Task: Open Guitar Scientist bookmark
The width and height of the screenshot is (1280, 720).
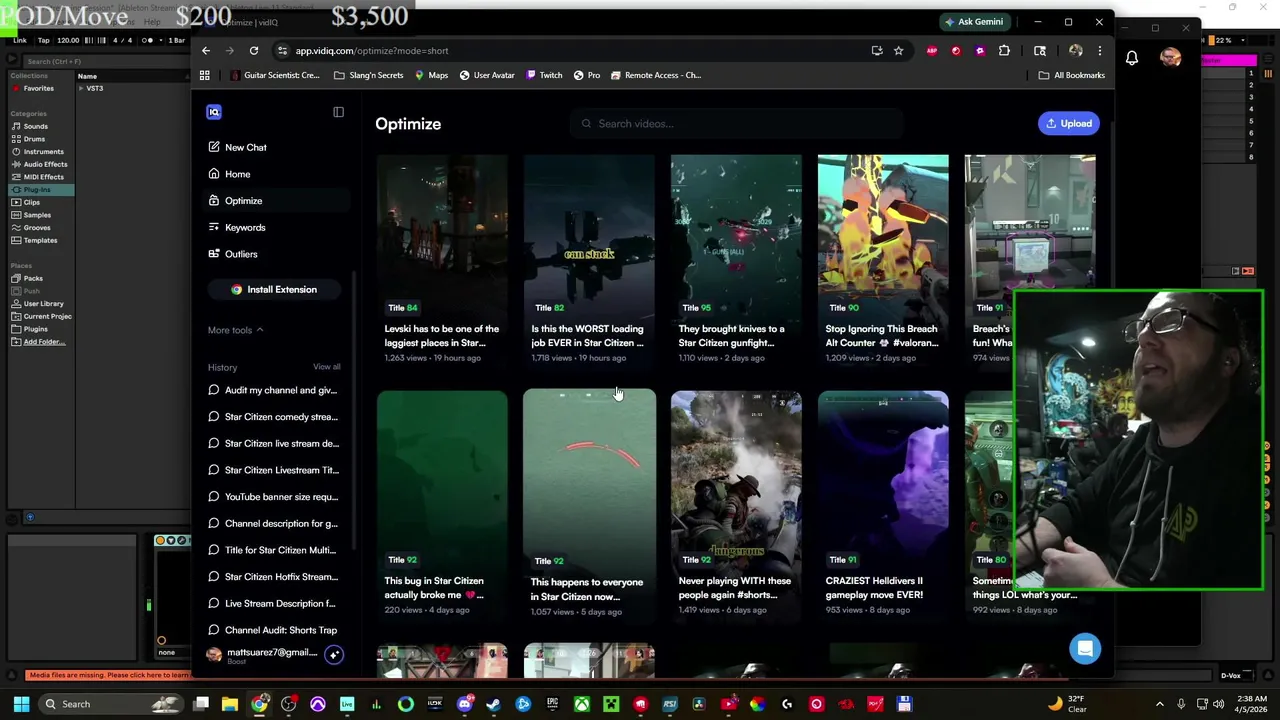Action: (275, 75)
